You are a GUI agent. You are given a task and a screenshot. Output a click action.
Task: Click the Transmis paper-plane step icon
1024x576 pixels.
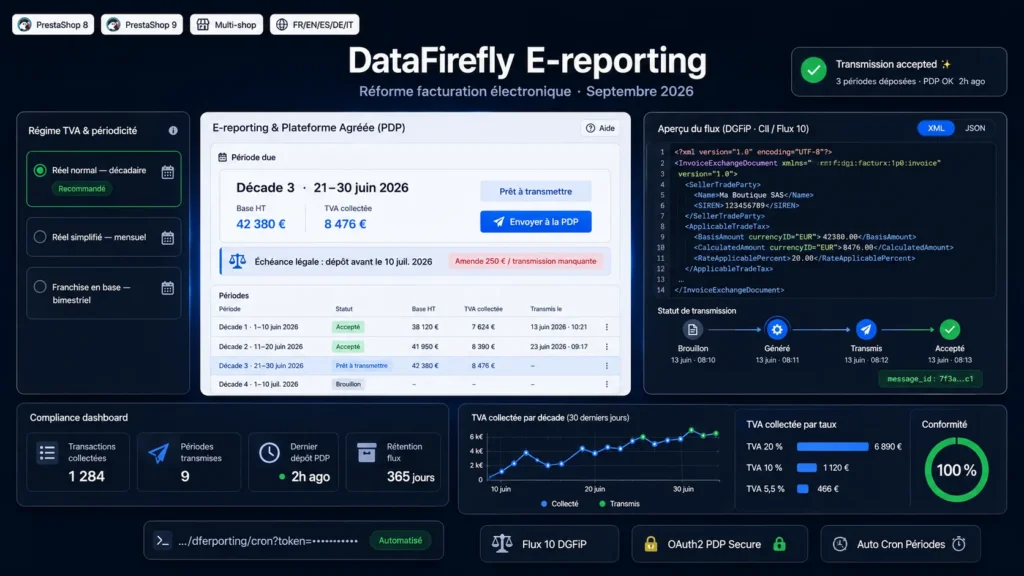pyautogui.click(x=866, y=330)
